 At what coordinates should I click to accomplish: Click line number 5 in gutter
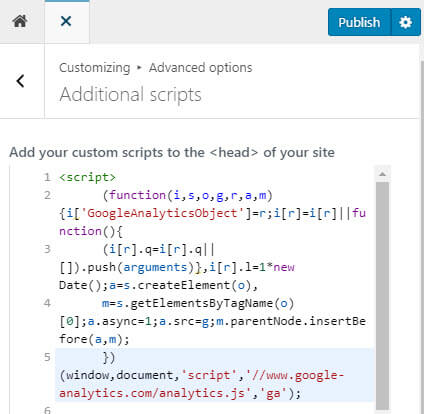coord(47,357)
